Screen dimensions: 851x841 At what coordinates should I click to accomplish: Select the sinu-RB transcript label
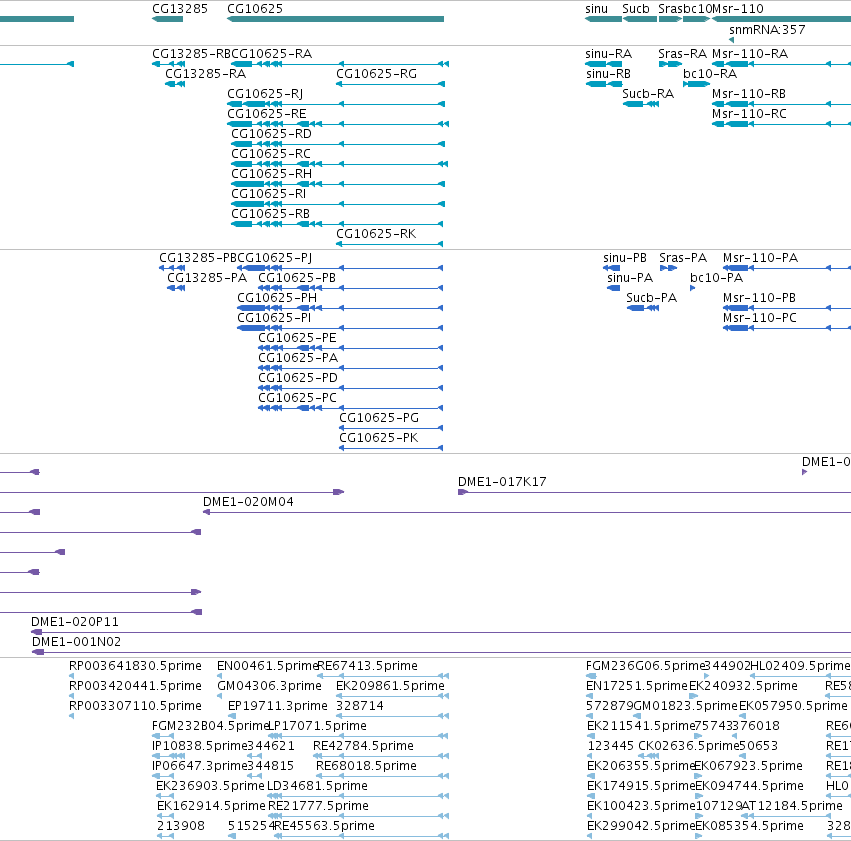click(x=608, y=74)
